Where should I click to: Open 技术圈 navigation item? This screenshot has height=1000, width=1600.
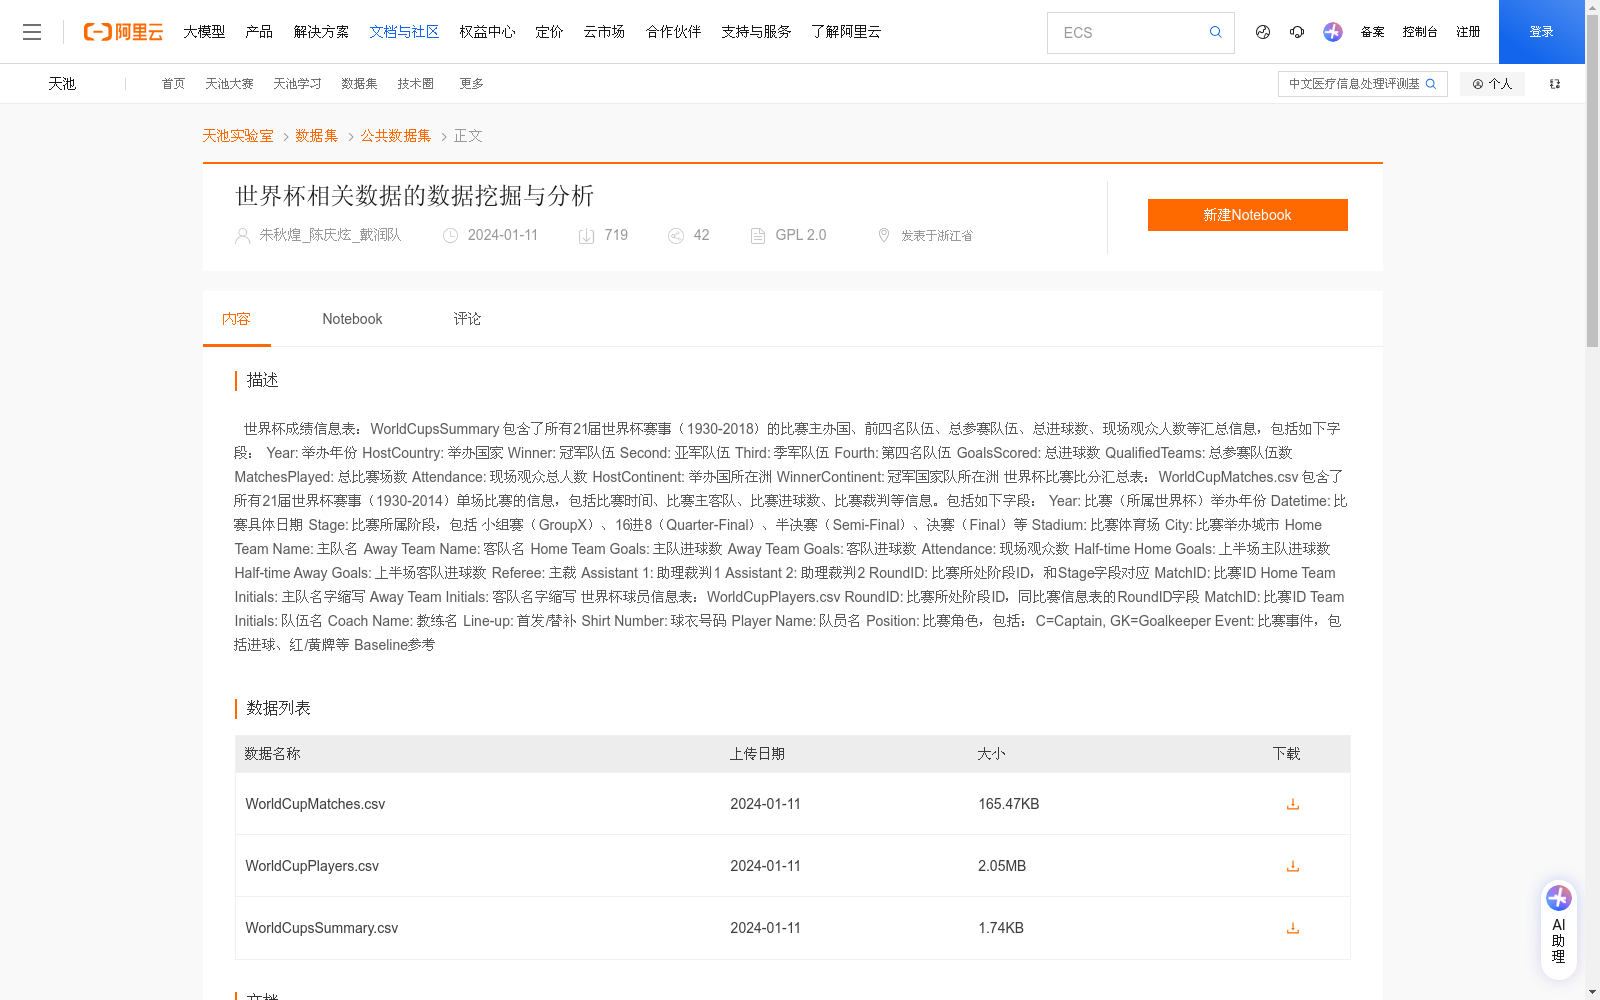[415, 84]
